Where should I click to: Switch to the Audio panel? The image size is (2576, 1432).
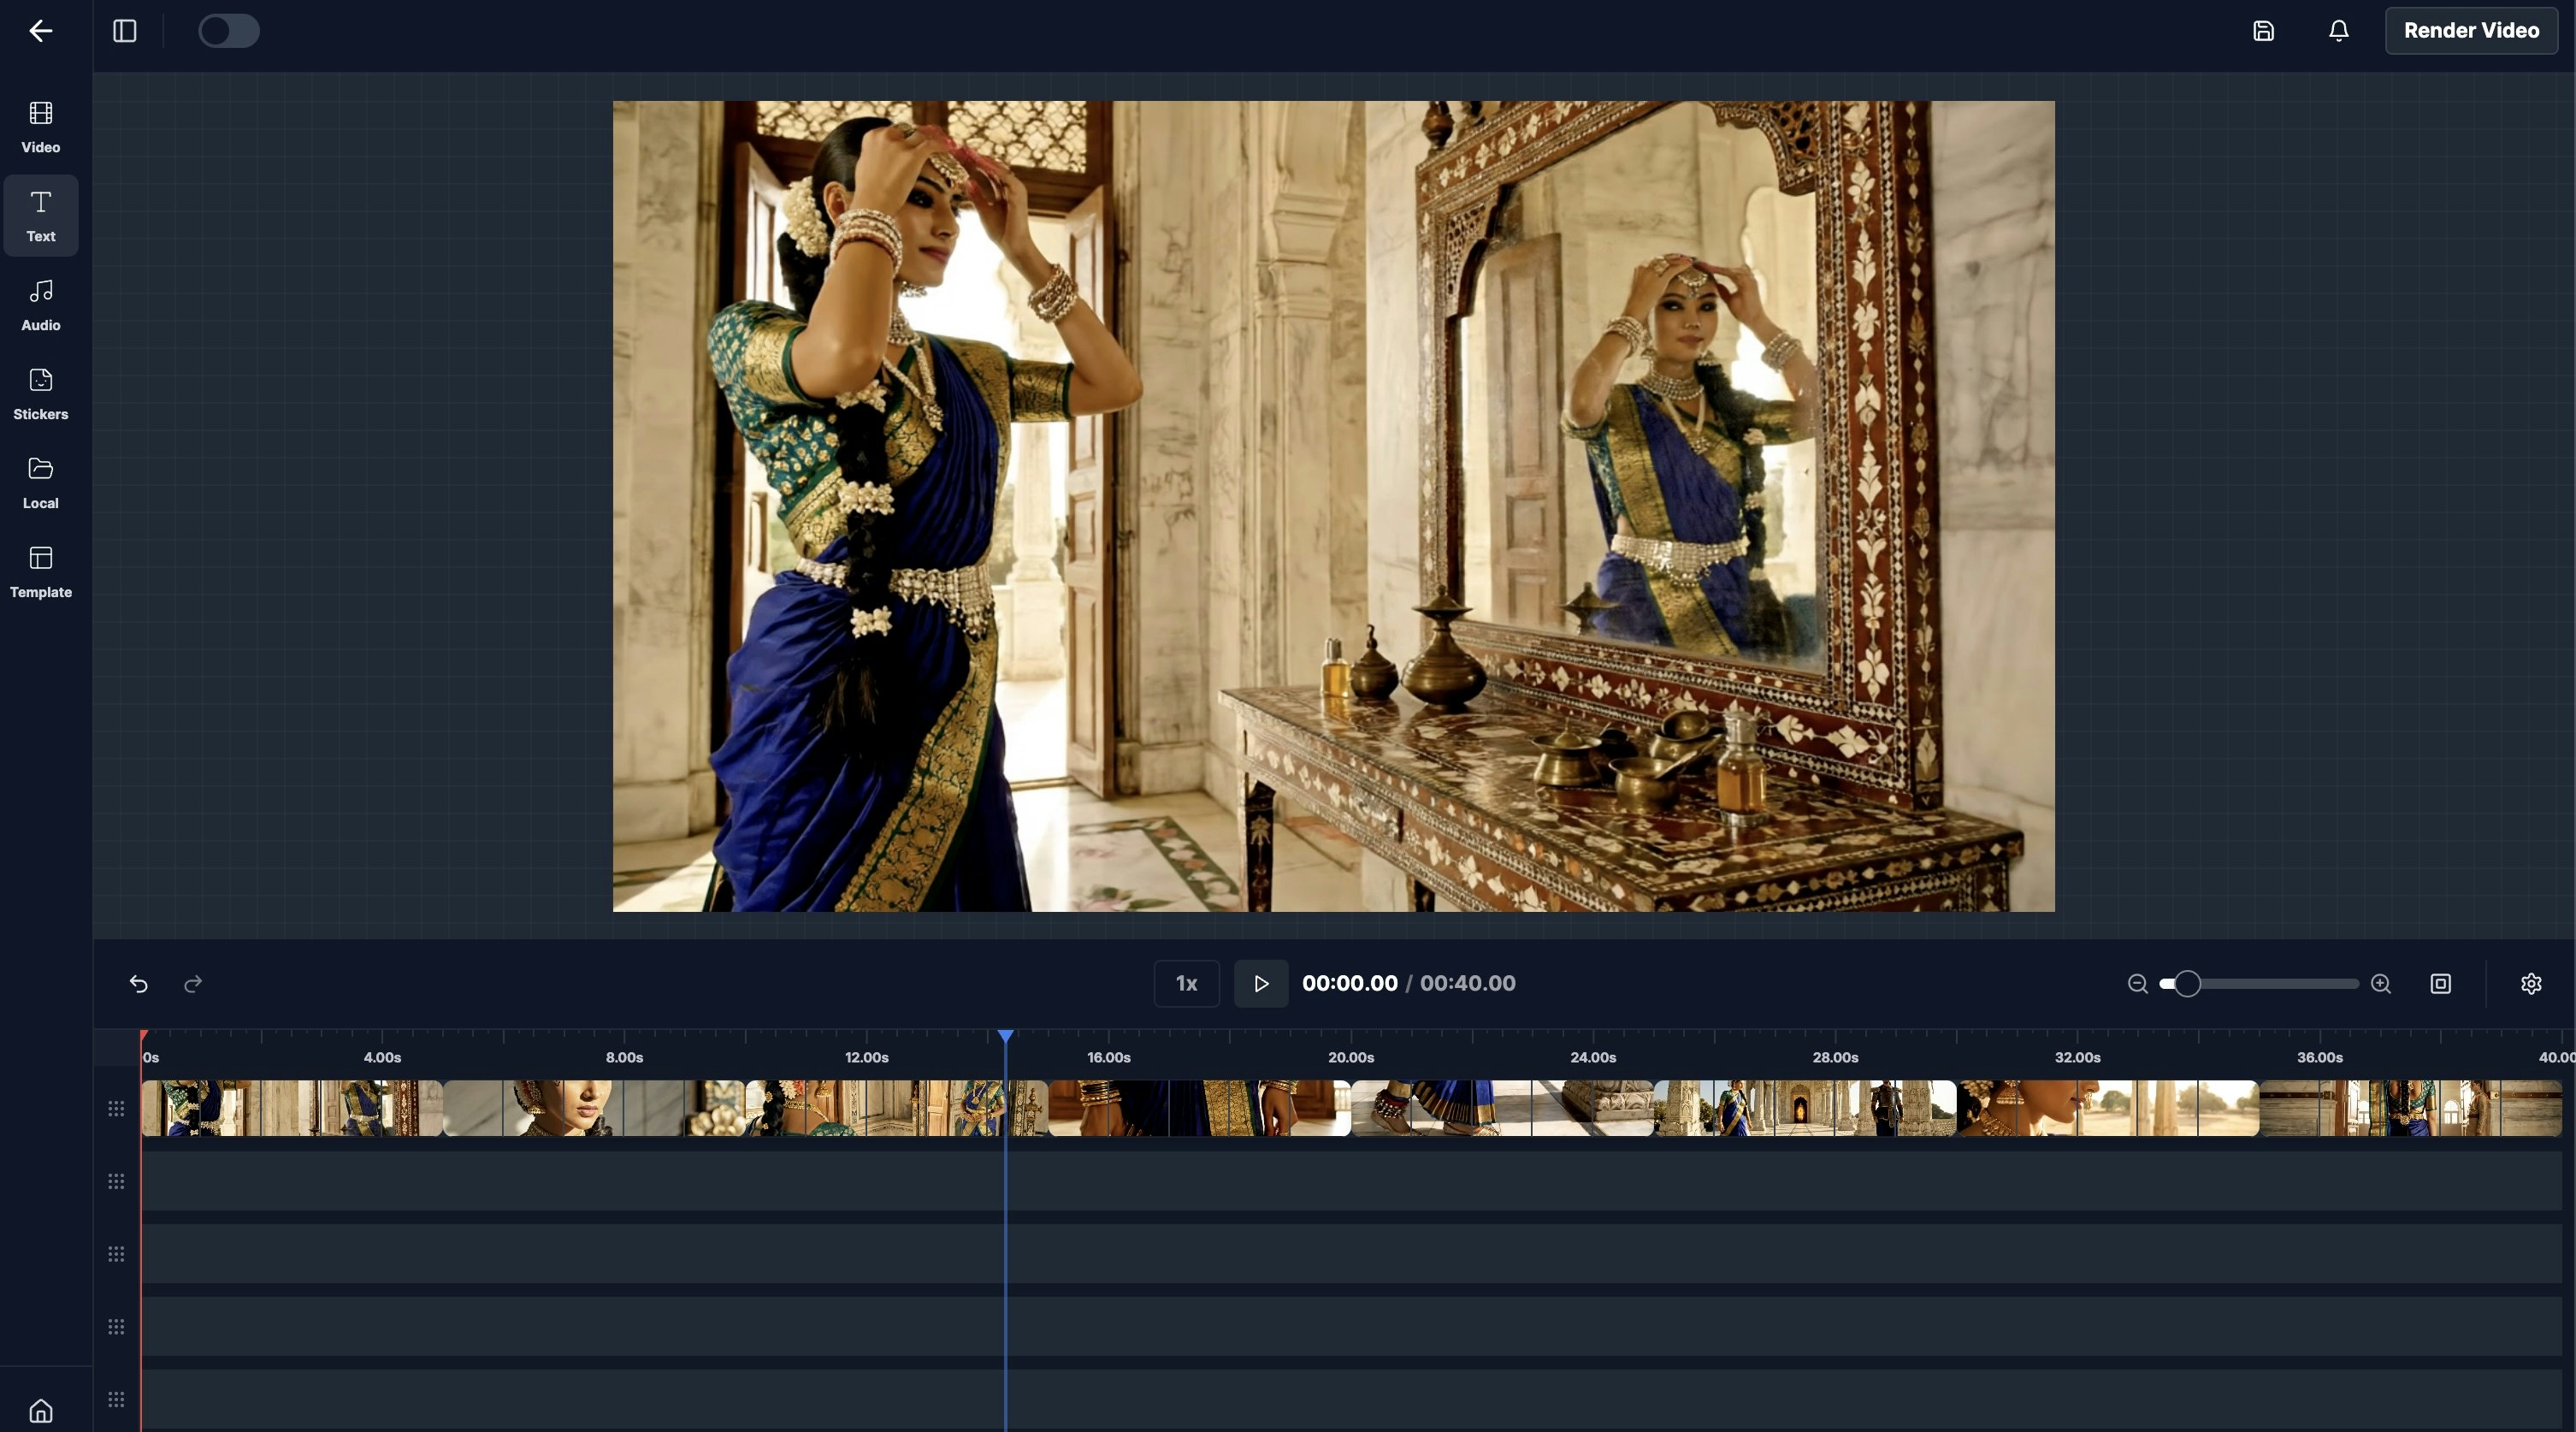click(x=41, y=304)
